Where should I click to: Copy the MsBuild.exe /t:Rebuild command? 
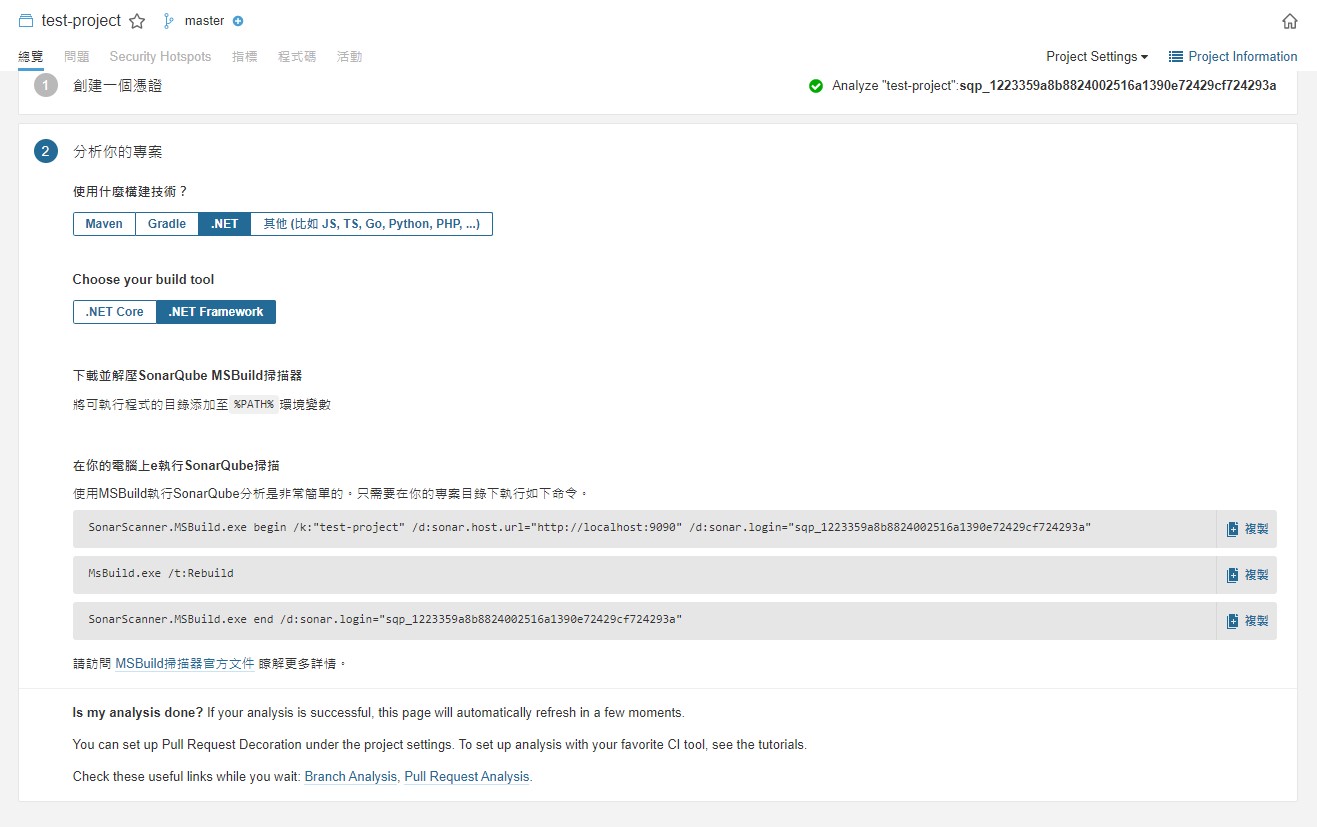click(1247, 575)
